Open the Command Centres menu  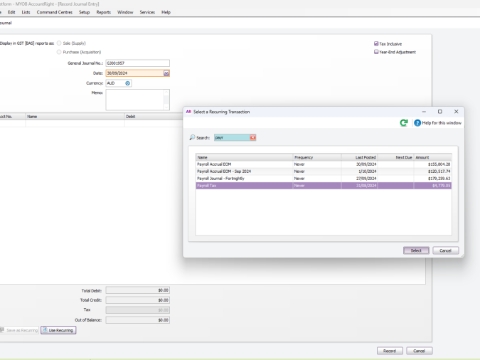click(55, 12)
